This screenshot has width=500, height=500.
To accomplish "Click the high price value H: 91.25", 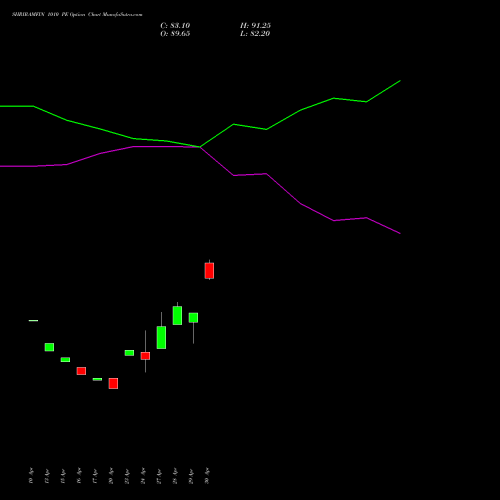I will click(x=255, y=26).
